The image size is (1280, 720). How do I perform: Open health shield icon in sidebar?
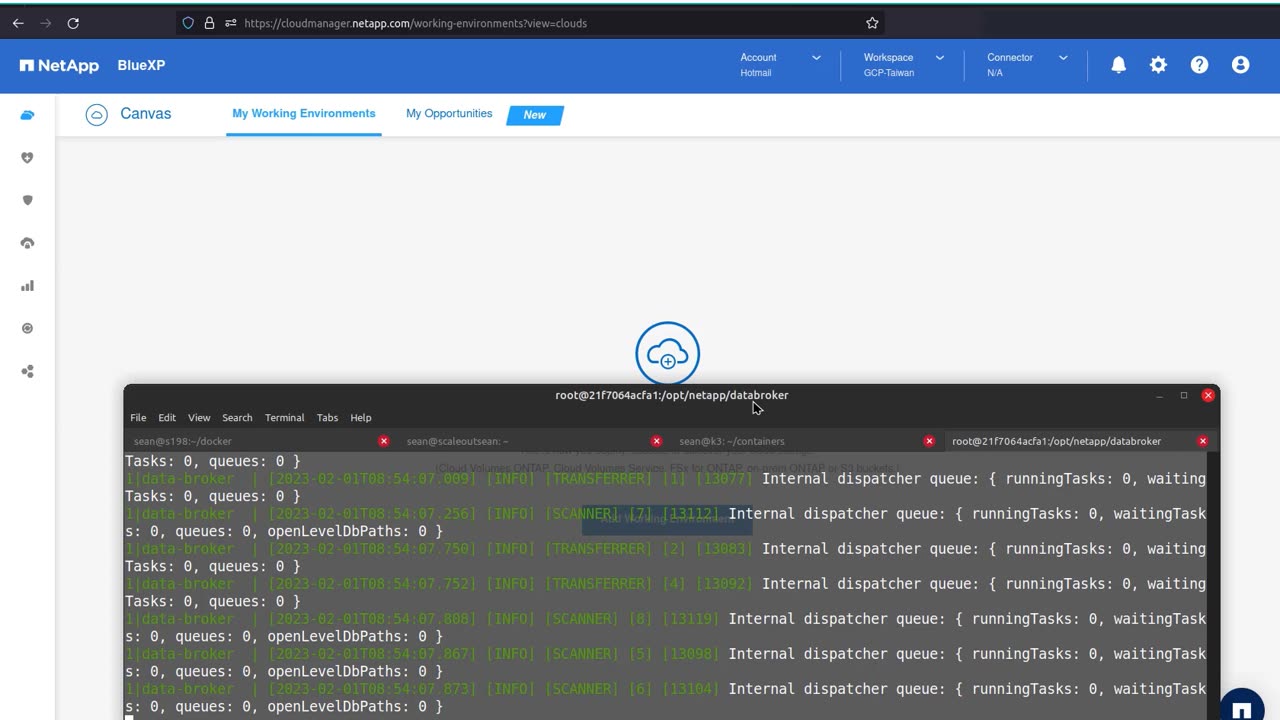click(27, 158)
